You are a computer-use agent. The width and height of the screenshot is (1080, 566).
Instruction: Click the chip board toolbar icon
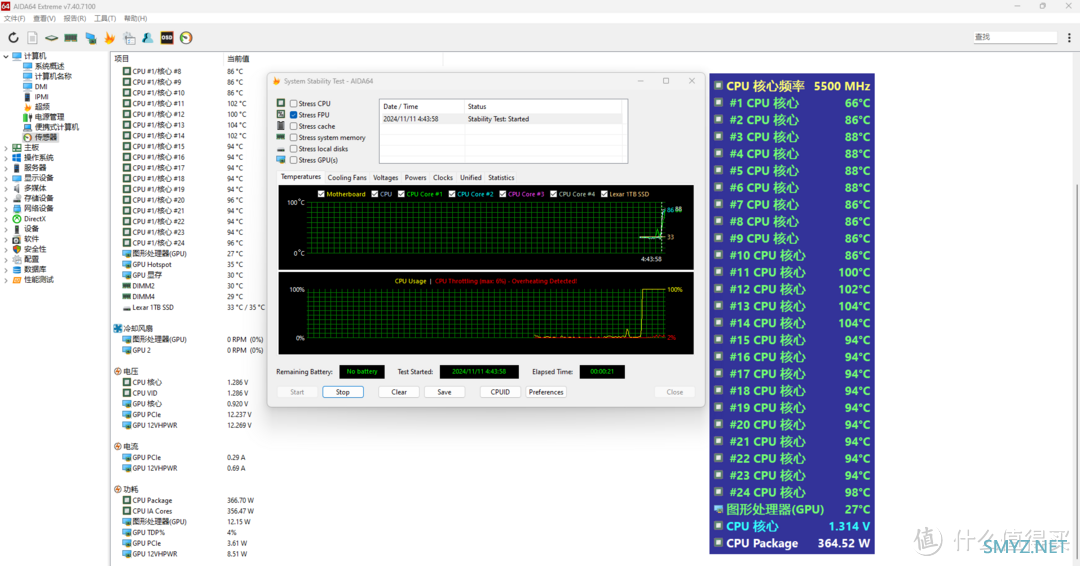[52, 38]
